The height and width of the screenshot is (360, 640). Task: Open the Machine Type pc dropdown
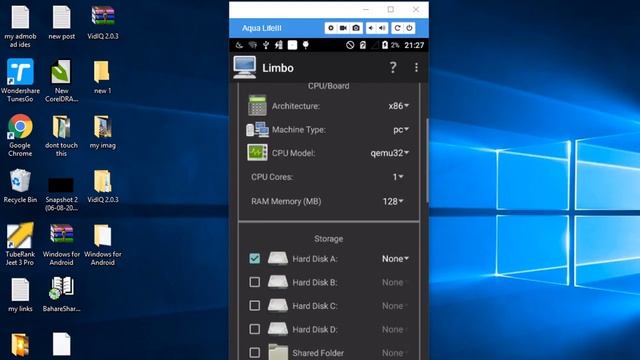tap(401, 129)
